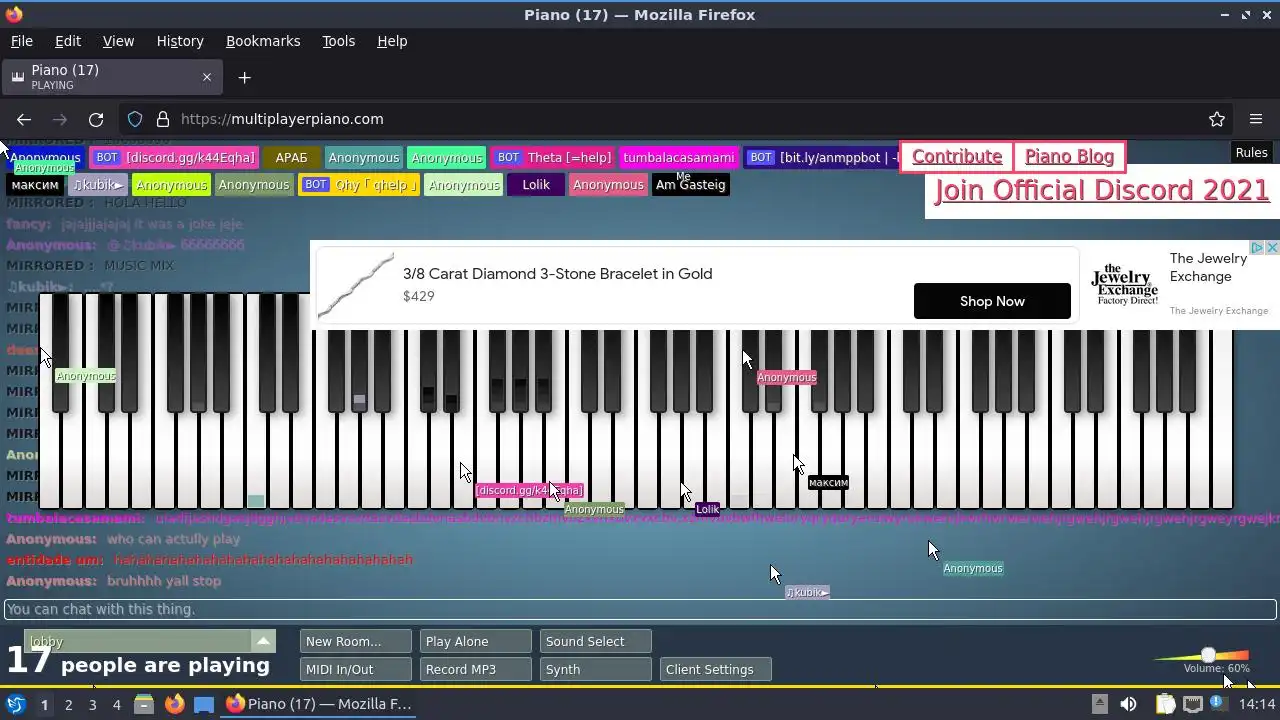
Task: Open a new tab with plus icon
Action: [244, 77]
